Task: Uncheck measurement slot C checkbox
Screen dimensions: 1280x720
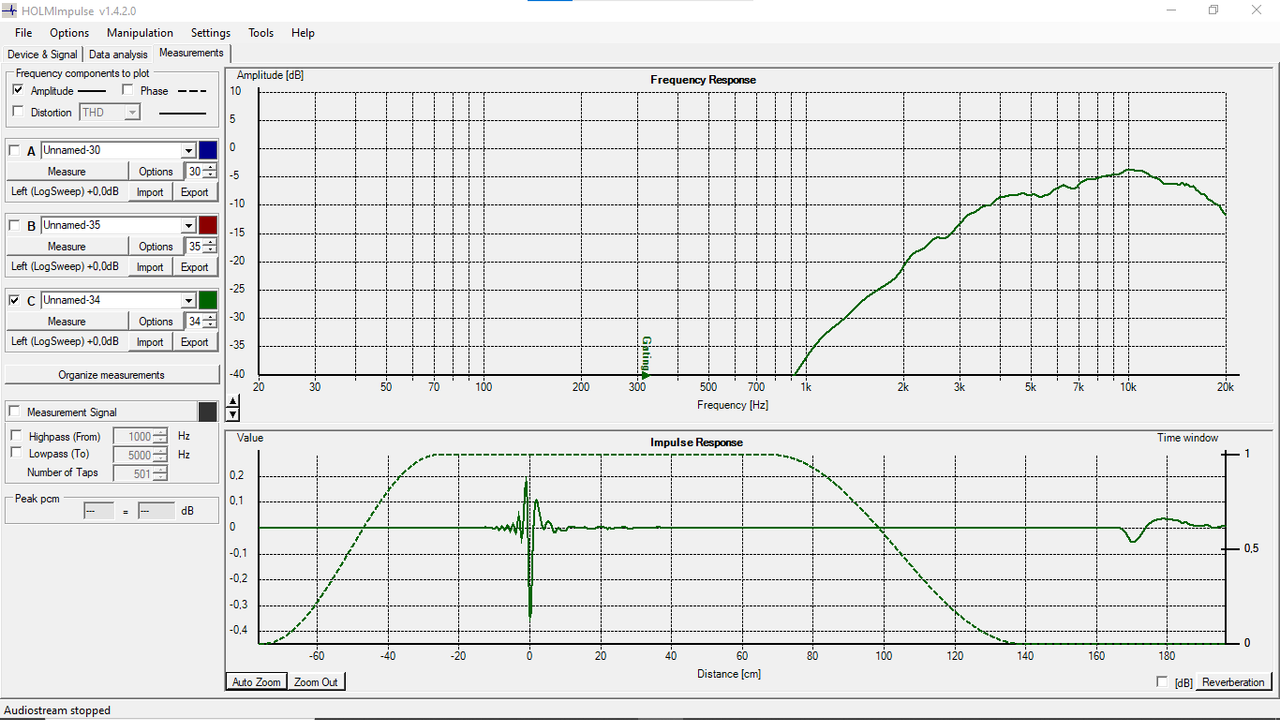Action: (x=14, y=300)
